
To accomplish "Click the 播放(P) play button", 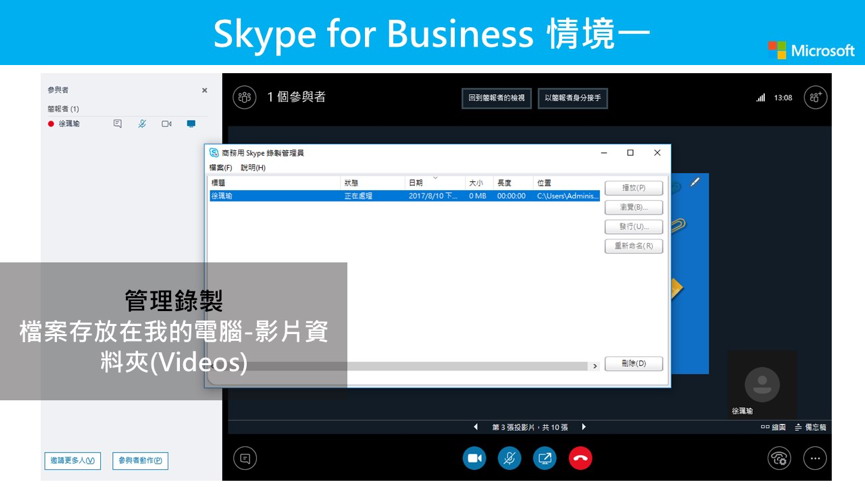I will (634, 188).
